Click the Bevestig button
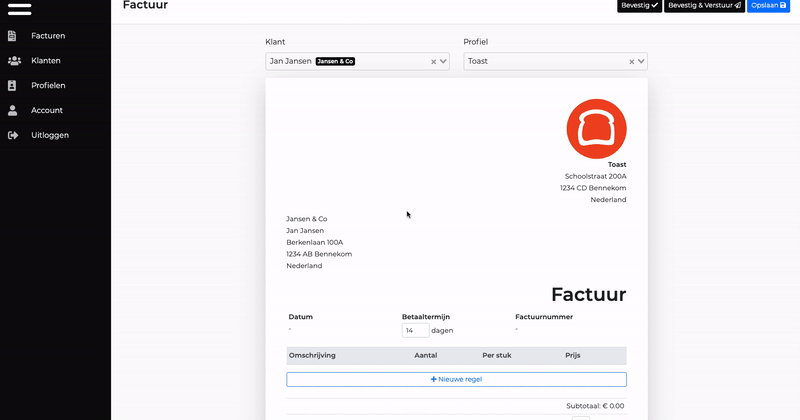The width and height of the screenshot is (800, 420). click(x=639, y=6)
